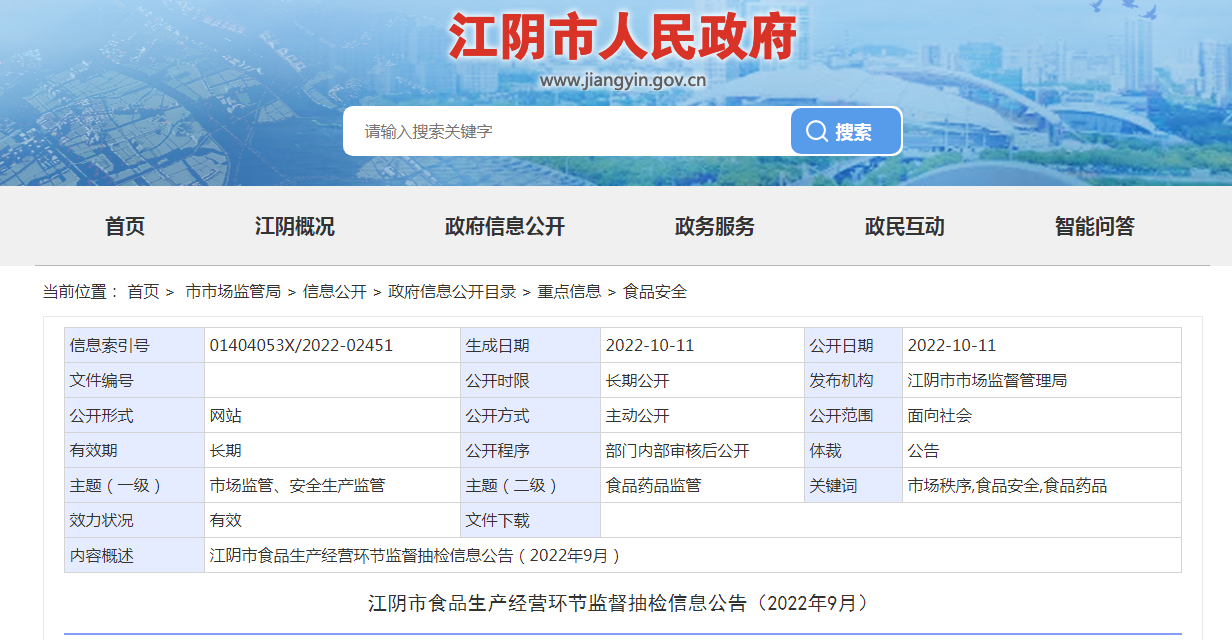Focus the 请输入搜索关键字 search field
Viewport: 1232px width, 640px height.
[567, 131]
